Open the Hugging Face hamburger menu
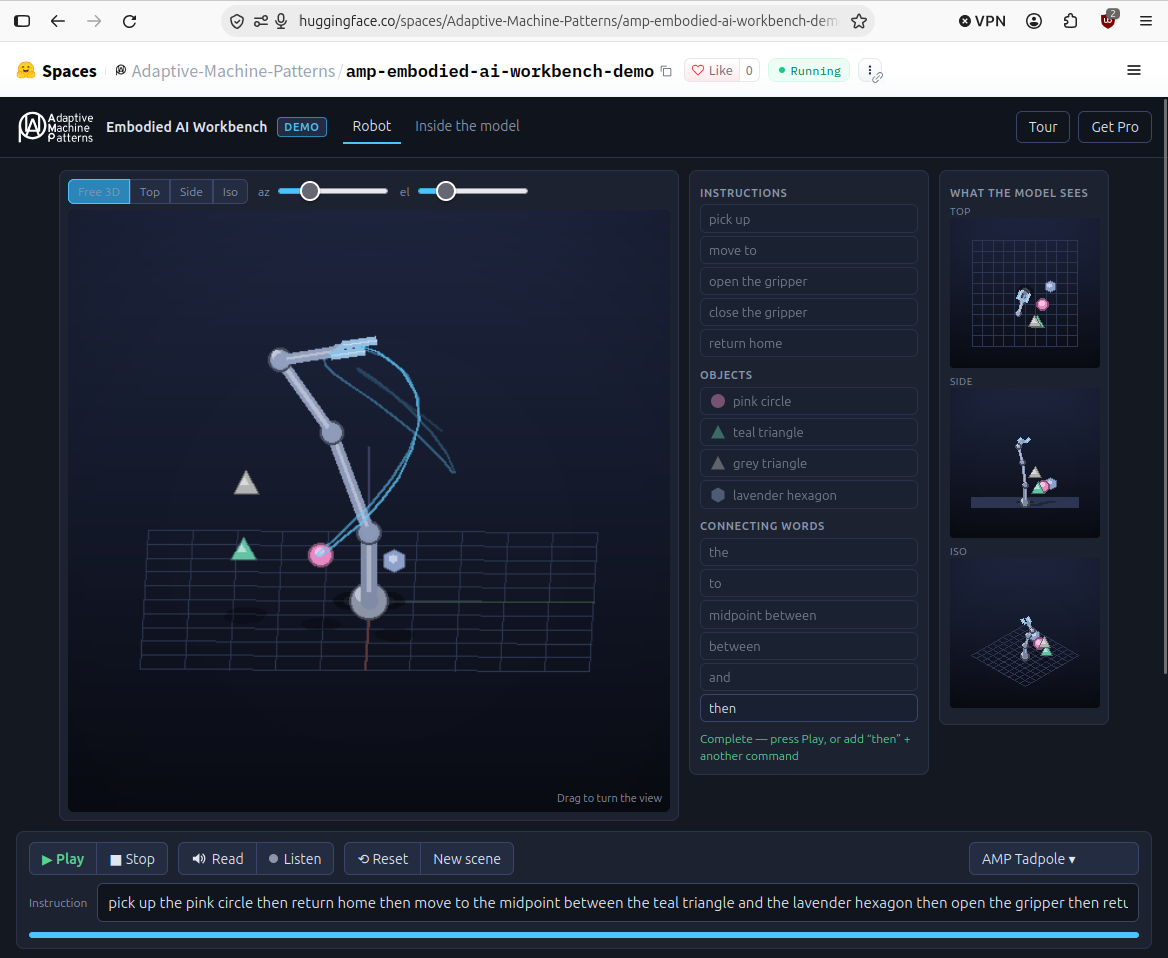 coord(1134,70)
